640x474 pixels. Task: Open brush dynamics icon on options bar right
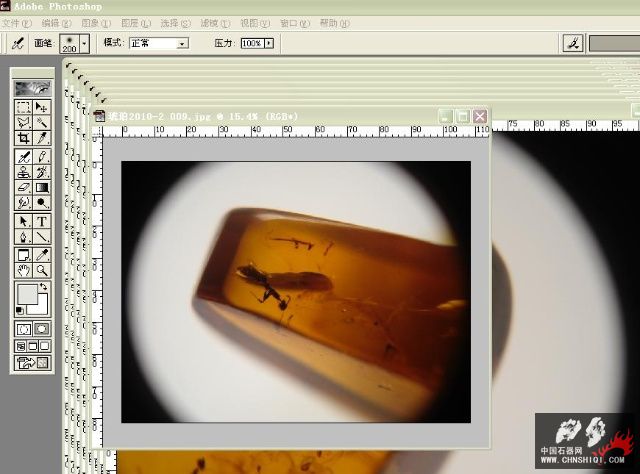tap(573, 43)
